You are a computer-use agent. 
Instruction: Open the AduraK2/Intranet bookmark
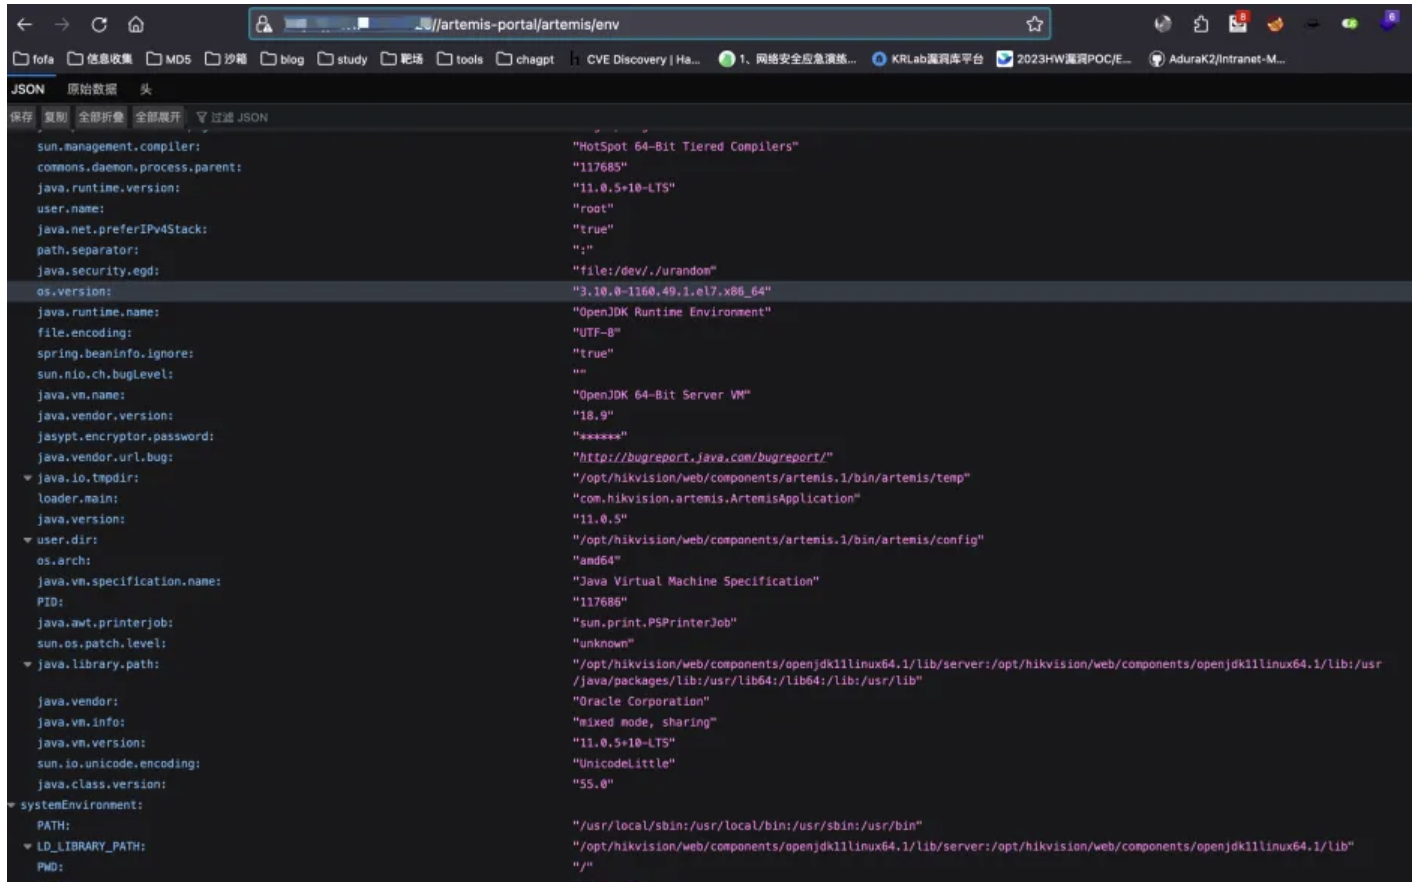click(1217, 59)
